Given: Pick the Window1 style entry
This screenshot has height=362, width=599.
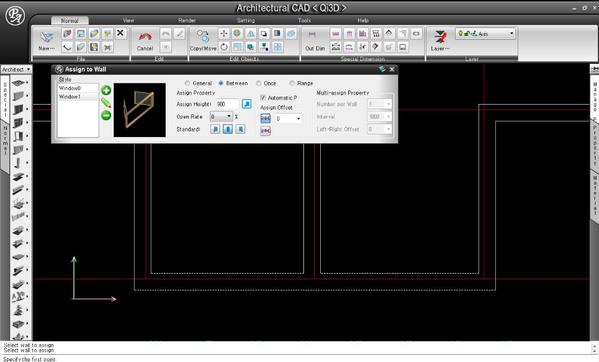Looking at the screenshot, I should (78, 97).
